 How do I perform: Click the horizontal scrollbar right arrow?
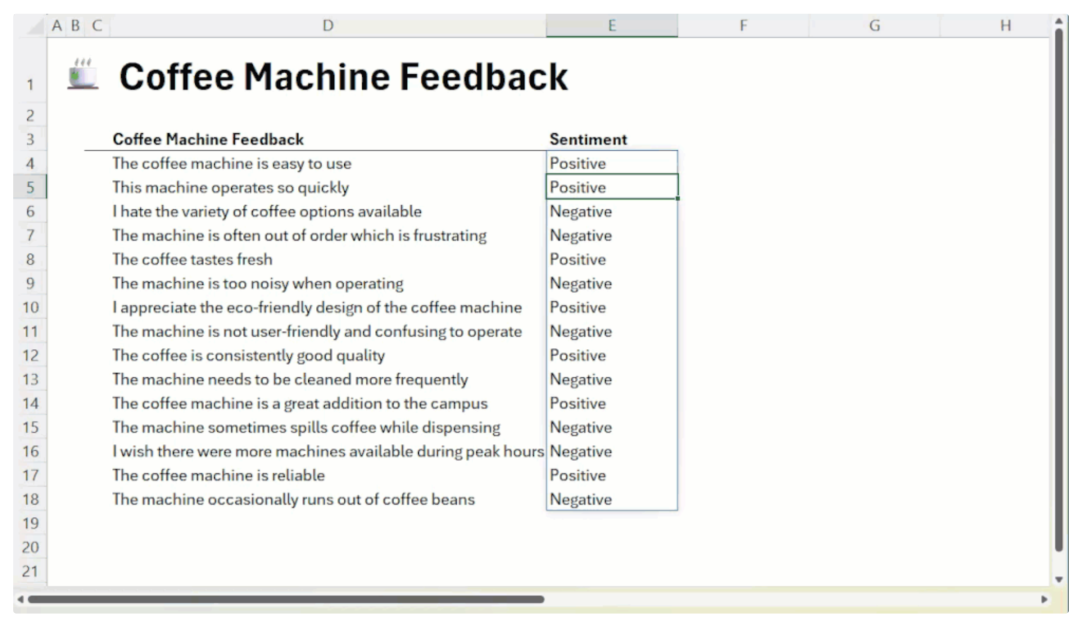(1044, 599)
